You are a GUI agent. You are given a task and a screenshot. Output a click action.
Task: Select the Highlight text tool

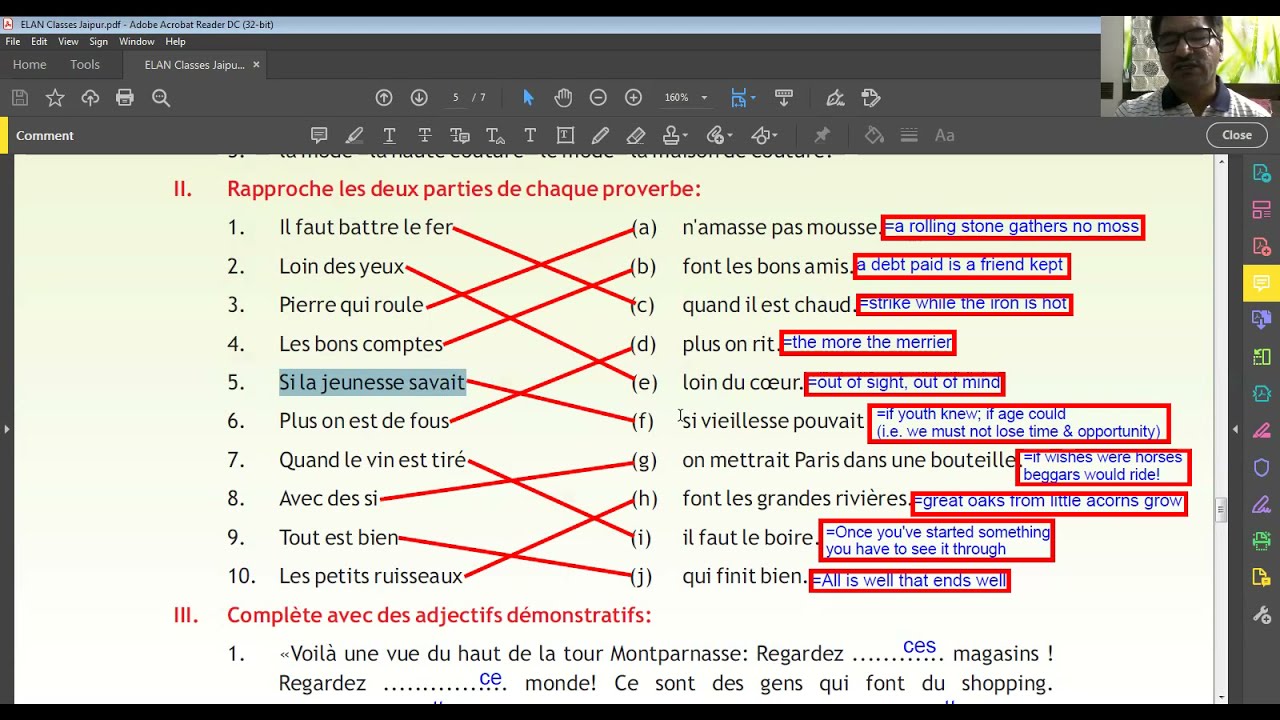click(x=354, y=135)
